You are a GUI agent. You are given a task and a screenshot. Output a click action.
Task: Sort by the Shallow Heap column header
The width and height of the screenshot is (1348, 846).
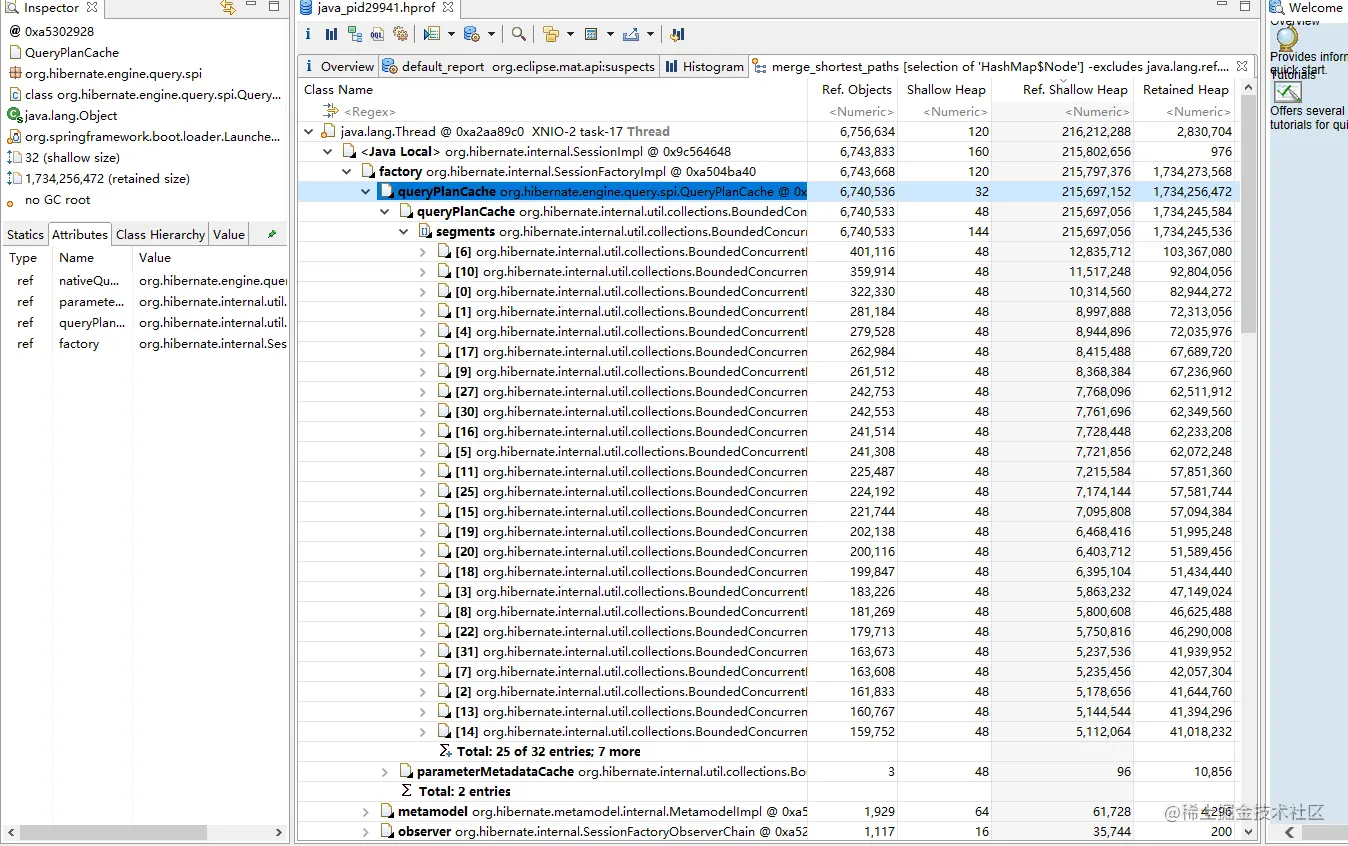[945, 89]
